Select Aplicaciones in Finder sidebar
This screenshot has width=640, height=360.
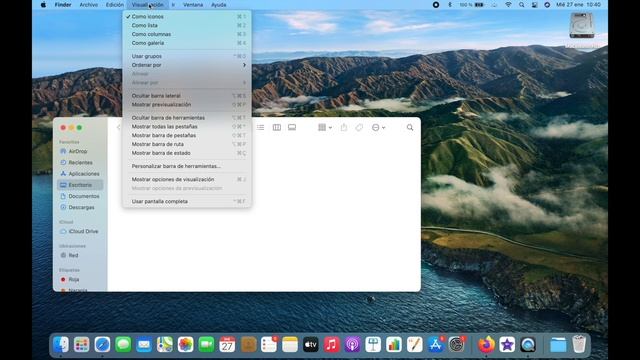tap(80, 174)
